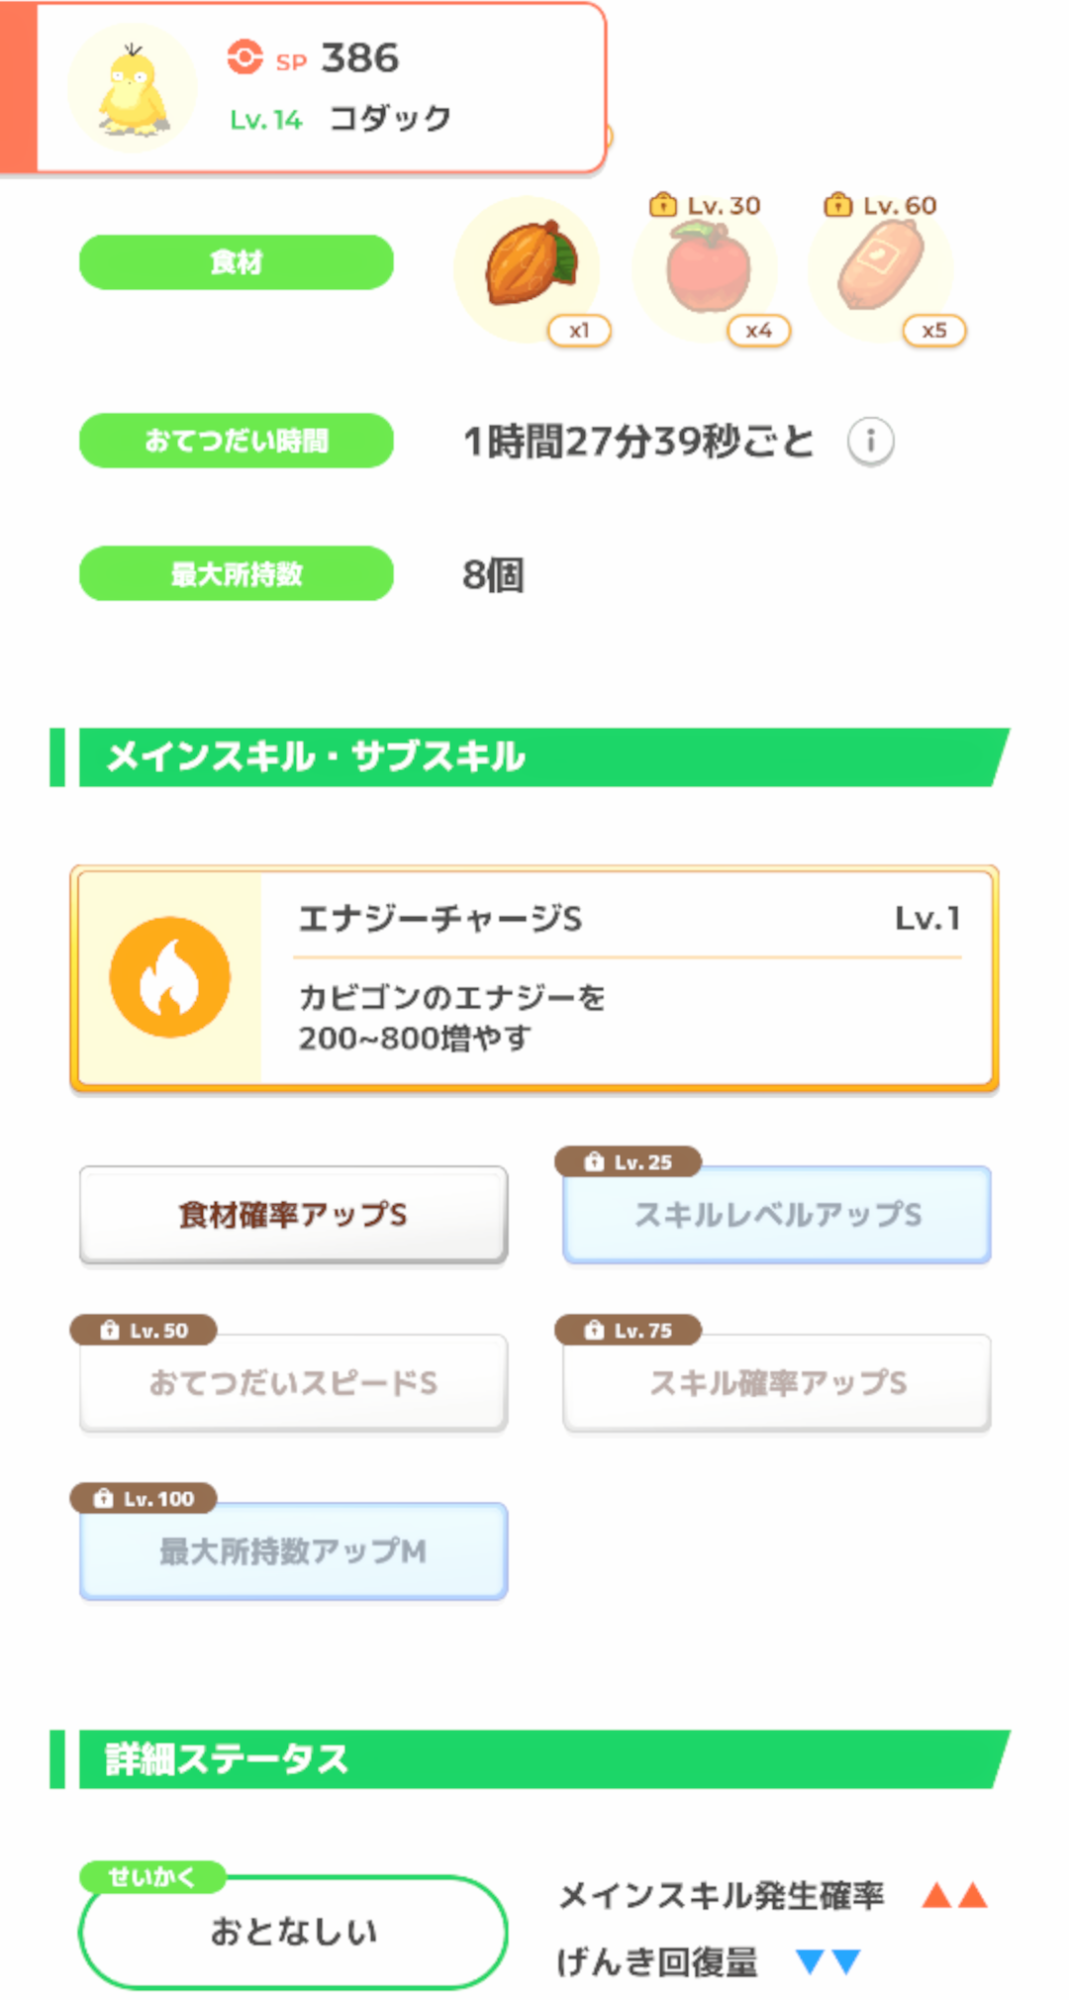Tap the 食材 green label
This screenshot has width=1069, height=2000.
pyautogui.click(x=236, y=263)
